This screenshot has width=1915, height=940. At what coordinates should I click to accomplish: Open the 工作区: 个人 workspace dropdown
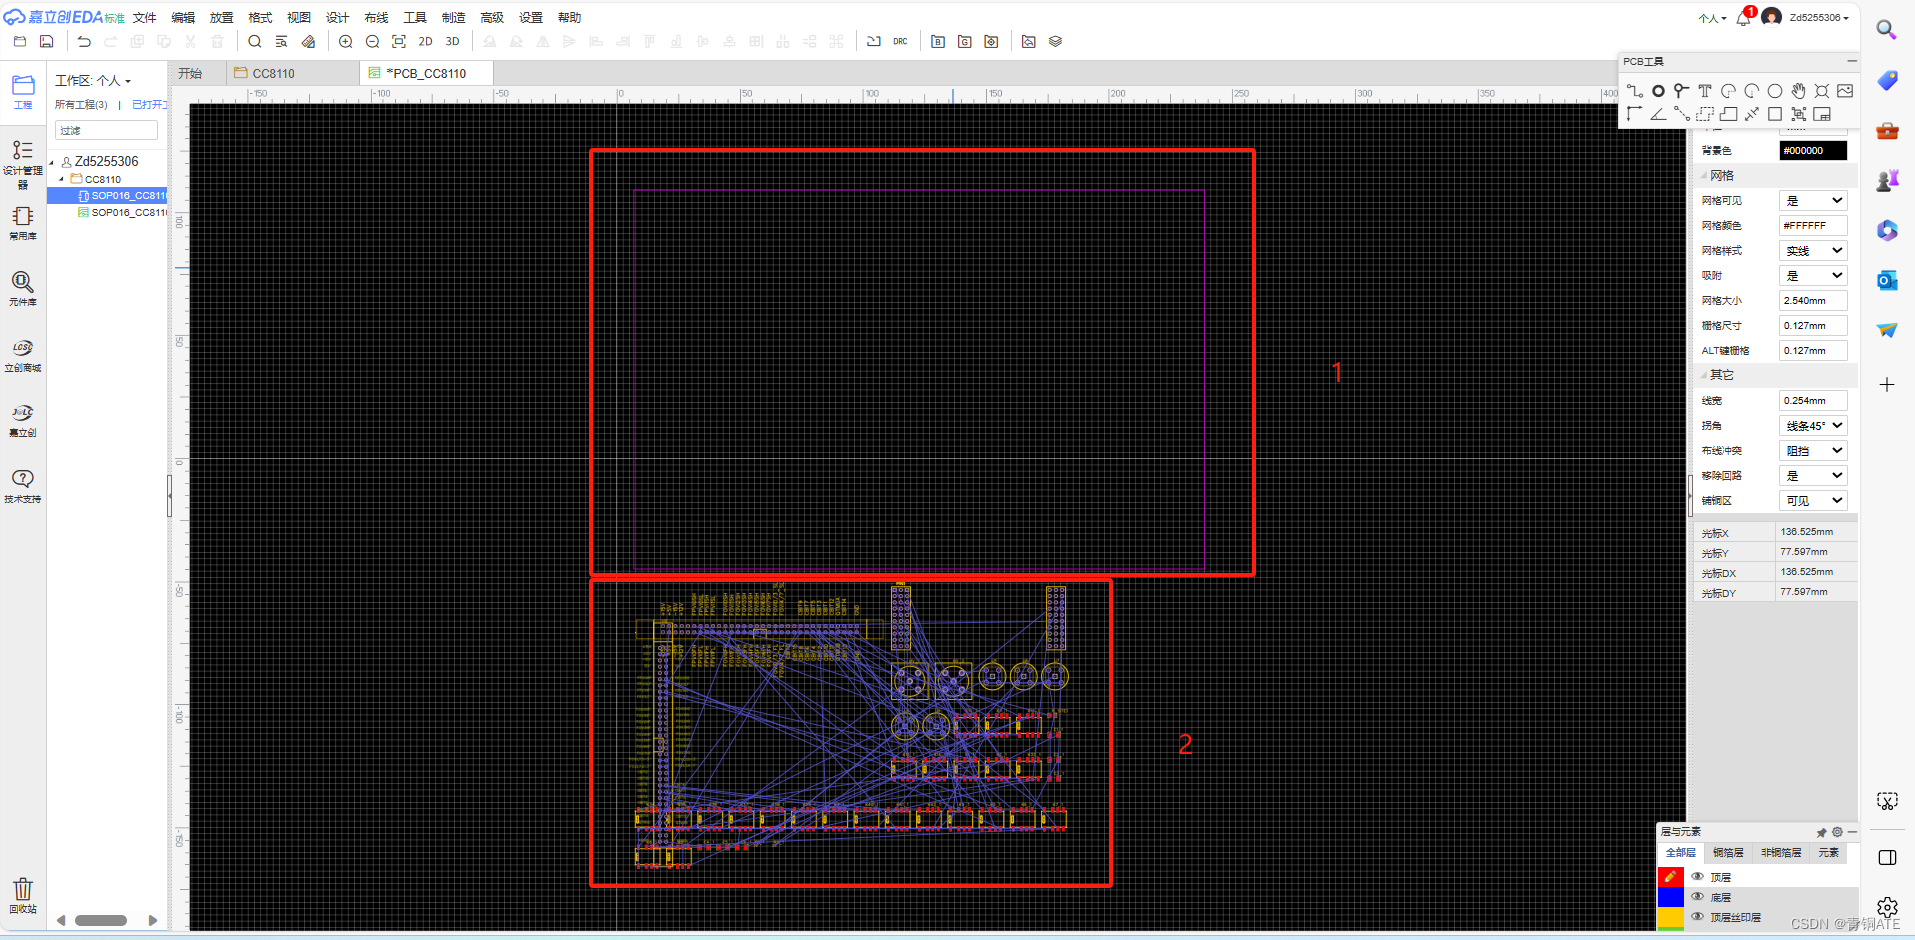(93, 80)
